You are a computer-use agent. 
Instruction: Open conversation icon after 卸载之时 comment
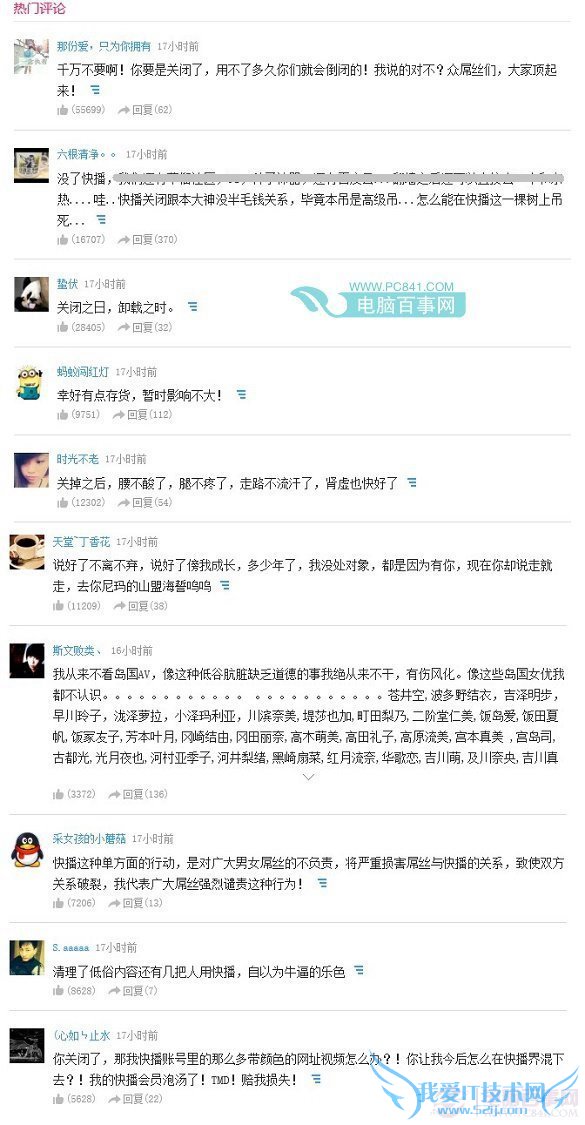coord(192,306)
